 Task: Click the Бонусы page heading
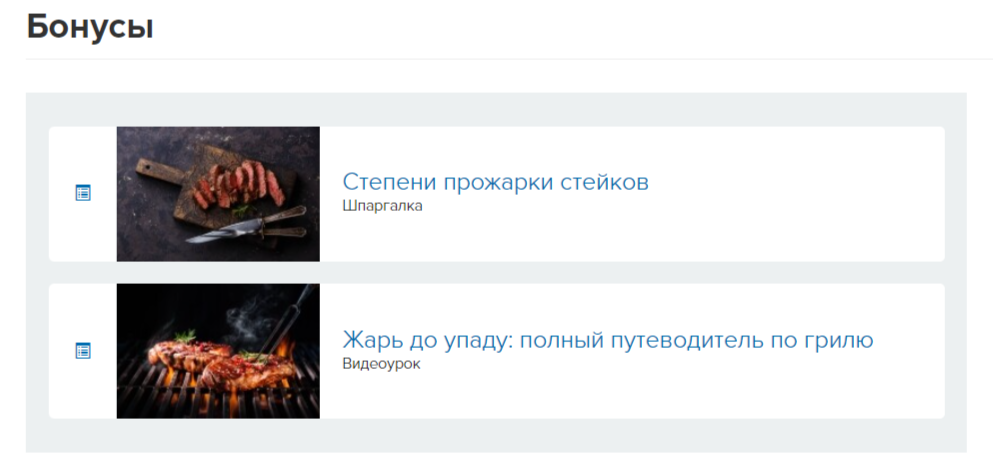point(90,28)
